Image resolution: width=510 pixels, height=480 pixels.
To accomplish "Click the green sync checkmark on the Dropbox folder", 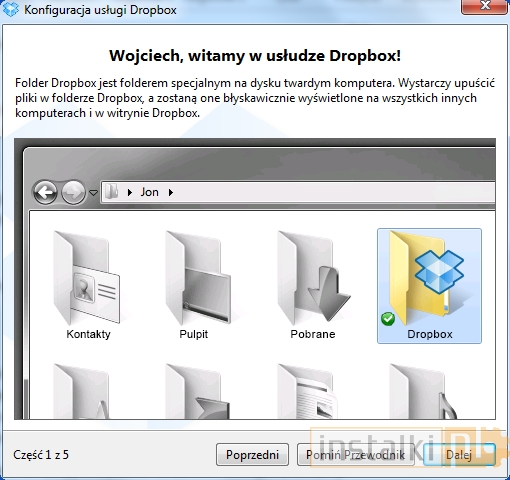I will (388, 319).
